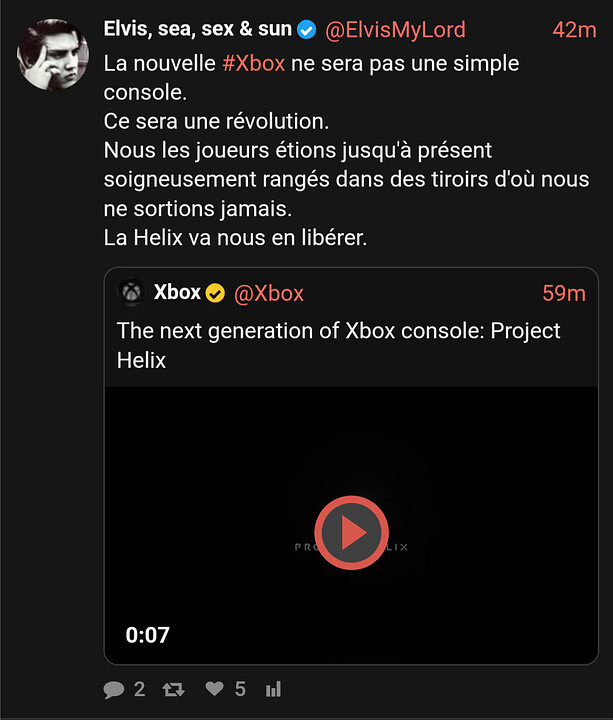Image resolution: width=613 pixels, height=720 pixels.
Task: Click the 0:07 video duration label
Action: tap(147, 635)
